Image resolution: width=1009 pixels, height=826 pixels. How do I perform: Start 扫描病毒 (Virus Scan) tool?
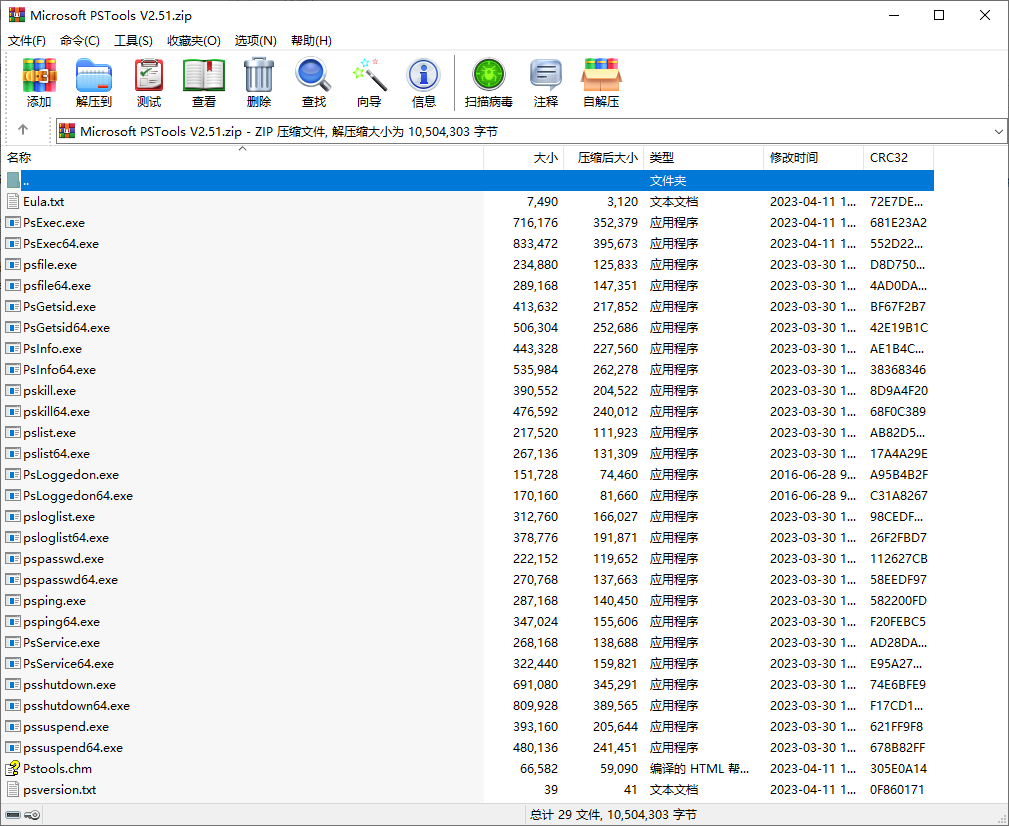489,82
